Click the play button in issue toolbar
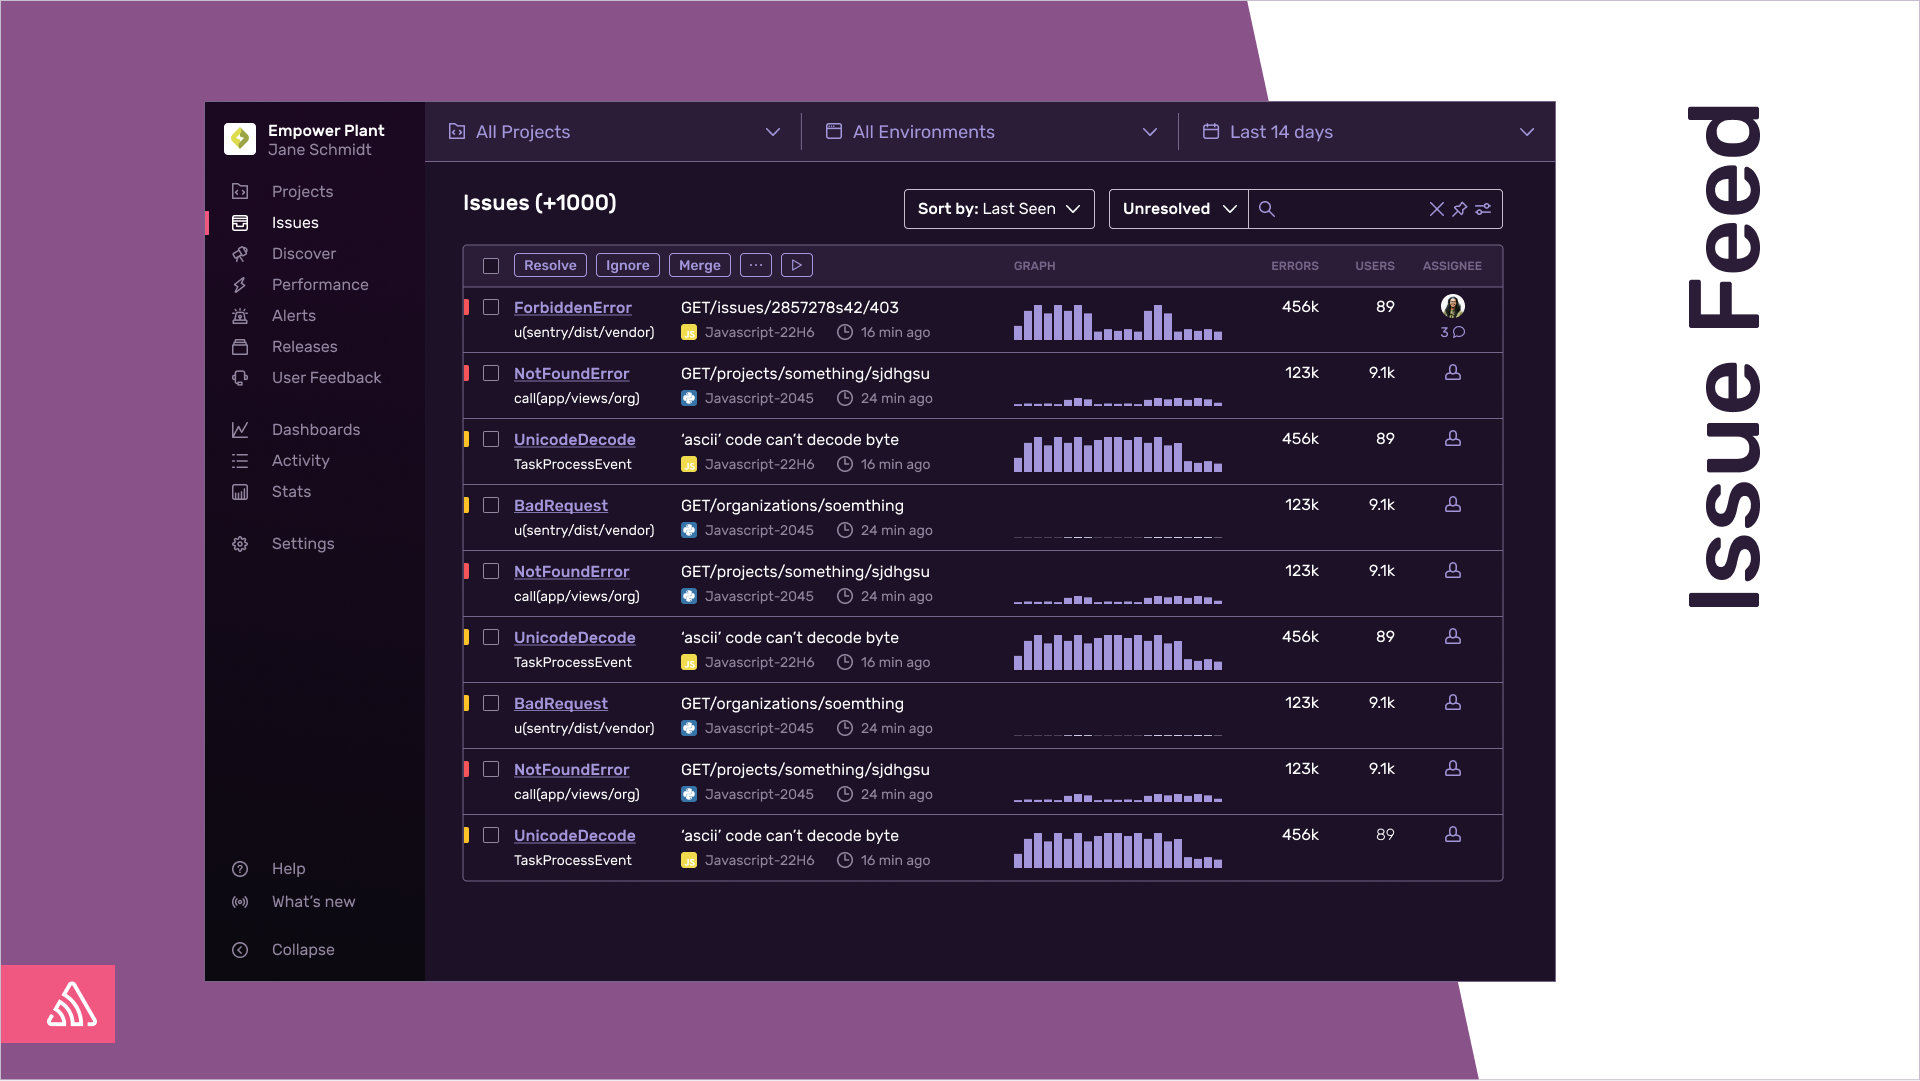This screenshot has height=1081, width=1920. tap(796, 265)
